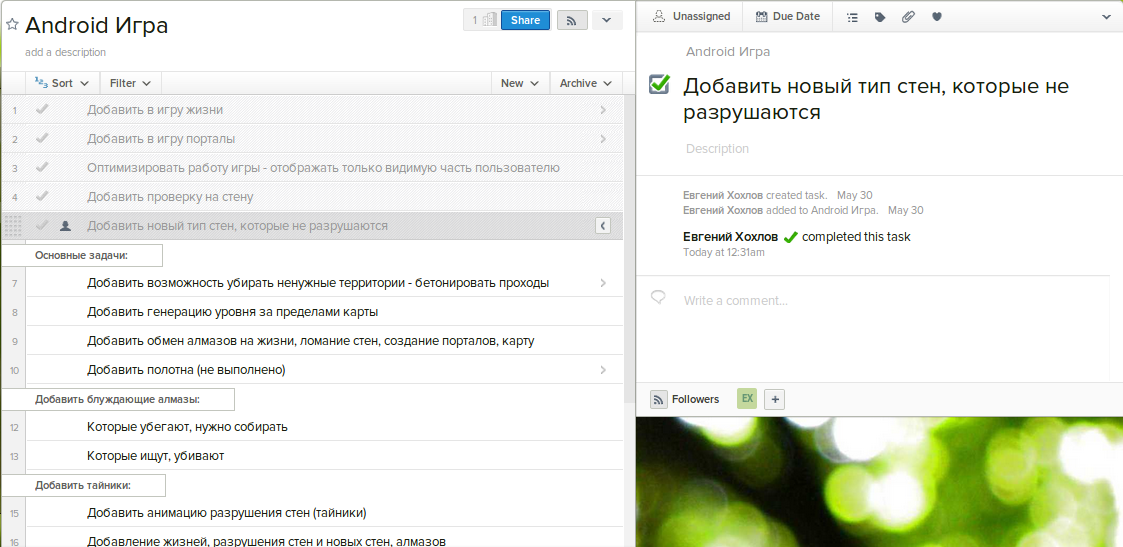The width and height of the screenshot is (1123, 547).
Task: Expand details for Добавить полотна task
Action: point(603,370)
